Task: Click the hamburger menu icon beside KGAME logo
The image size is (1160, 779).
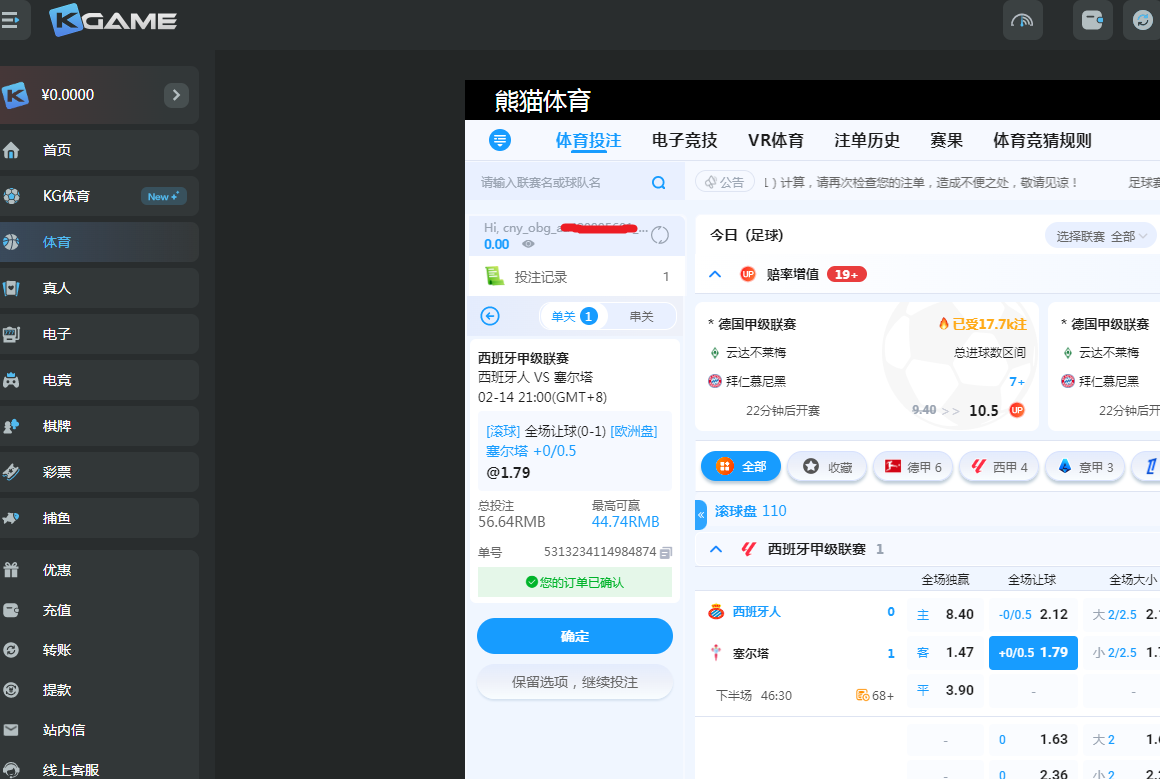Action: (x=11, y=20)
